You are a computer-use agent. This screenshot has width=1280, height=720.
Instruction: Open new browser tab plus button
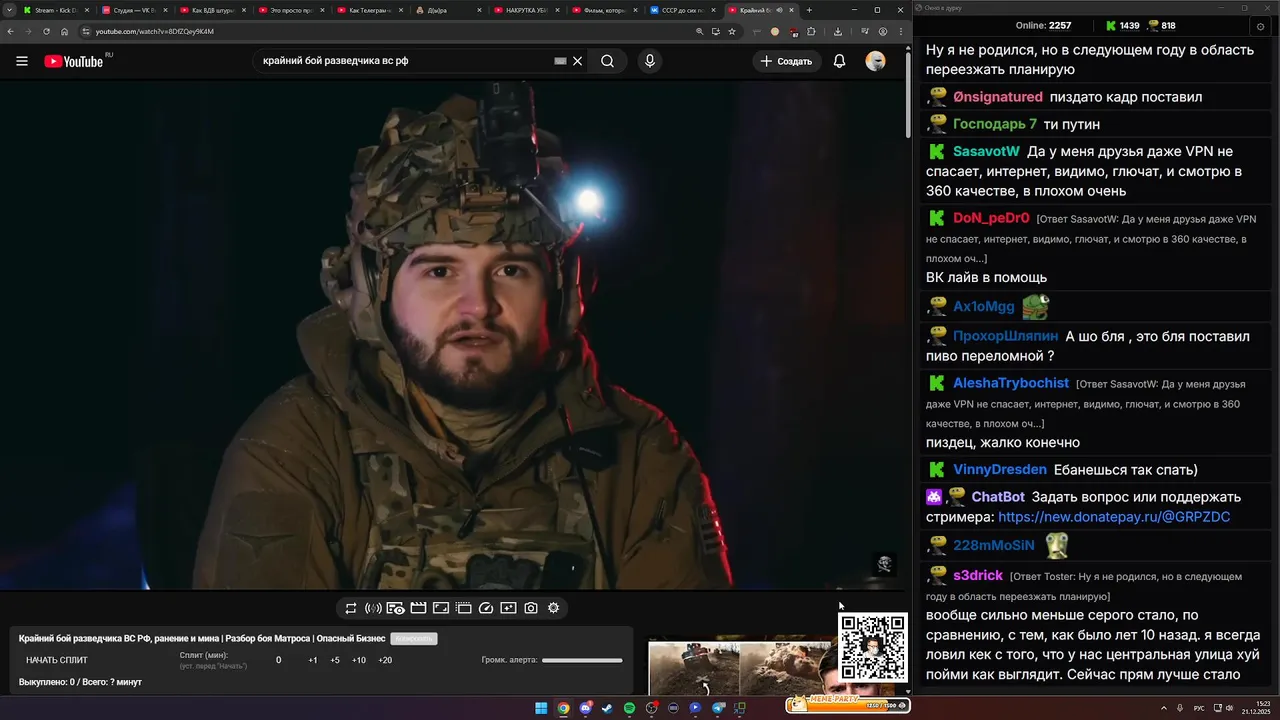point(809,10)
